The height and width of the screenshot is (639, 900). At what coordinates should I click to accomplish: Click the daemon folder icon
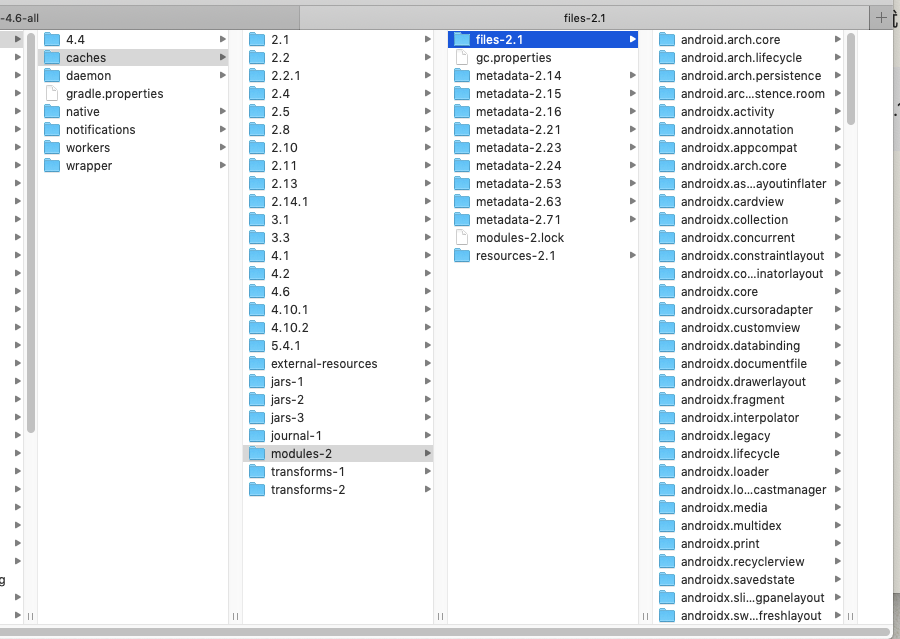point(52,75)
